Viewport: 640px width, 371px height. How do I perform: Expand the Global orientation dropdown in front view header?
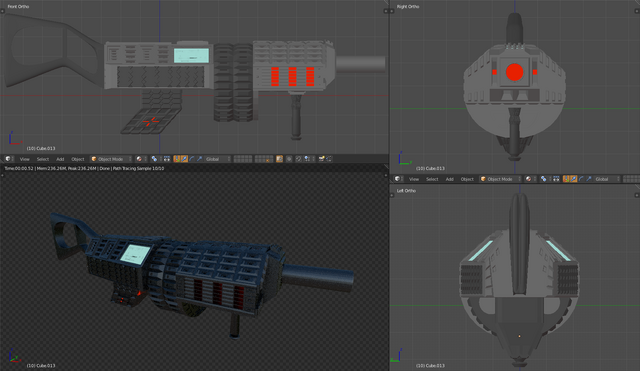pos(218,159)
